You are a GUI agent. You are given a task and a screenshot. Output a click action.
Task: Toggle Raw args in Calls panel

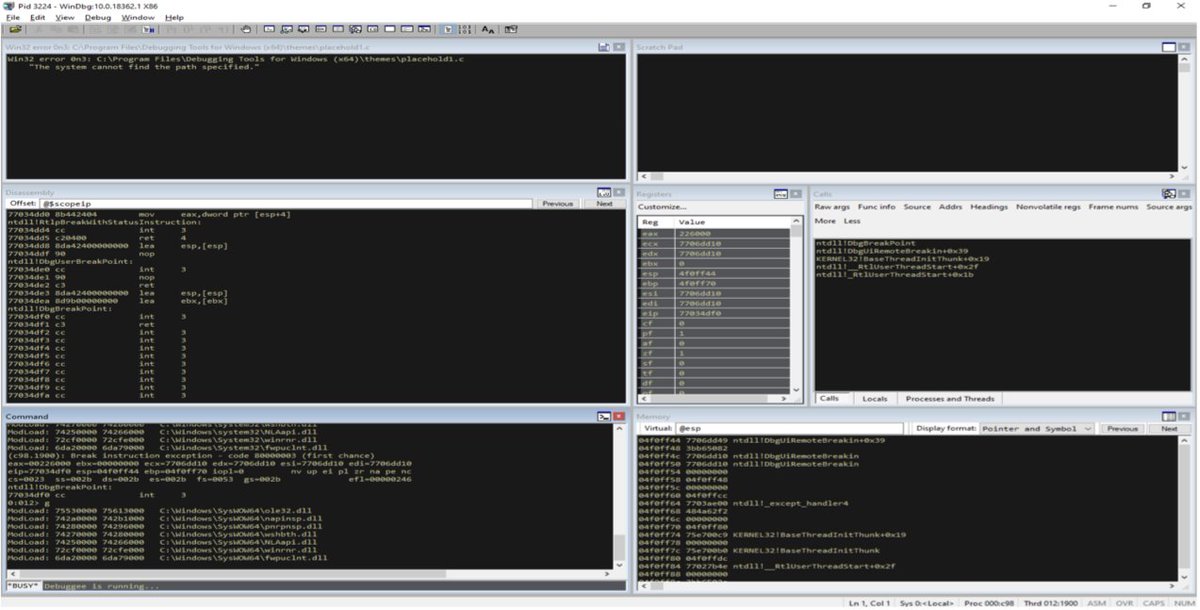point(832,207)
